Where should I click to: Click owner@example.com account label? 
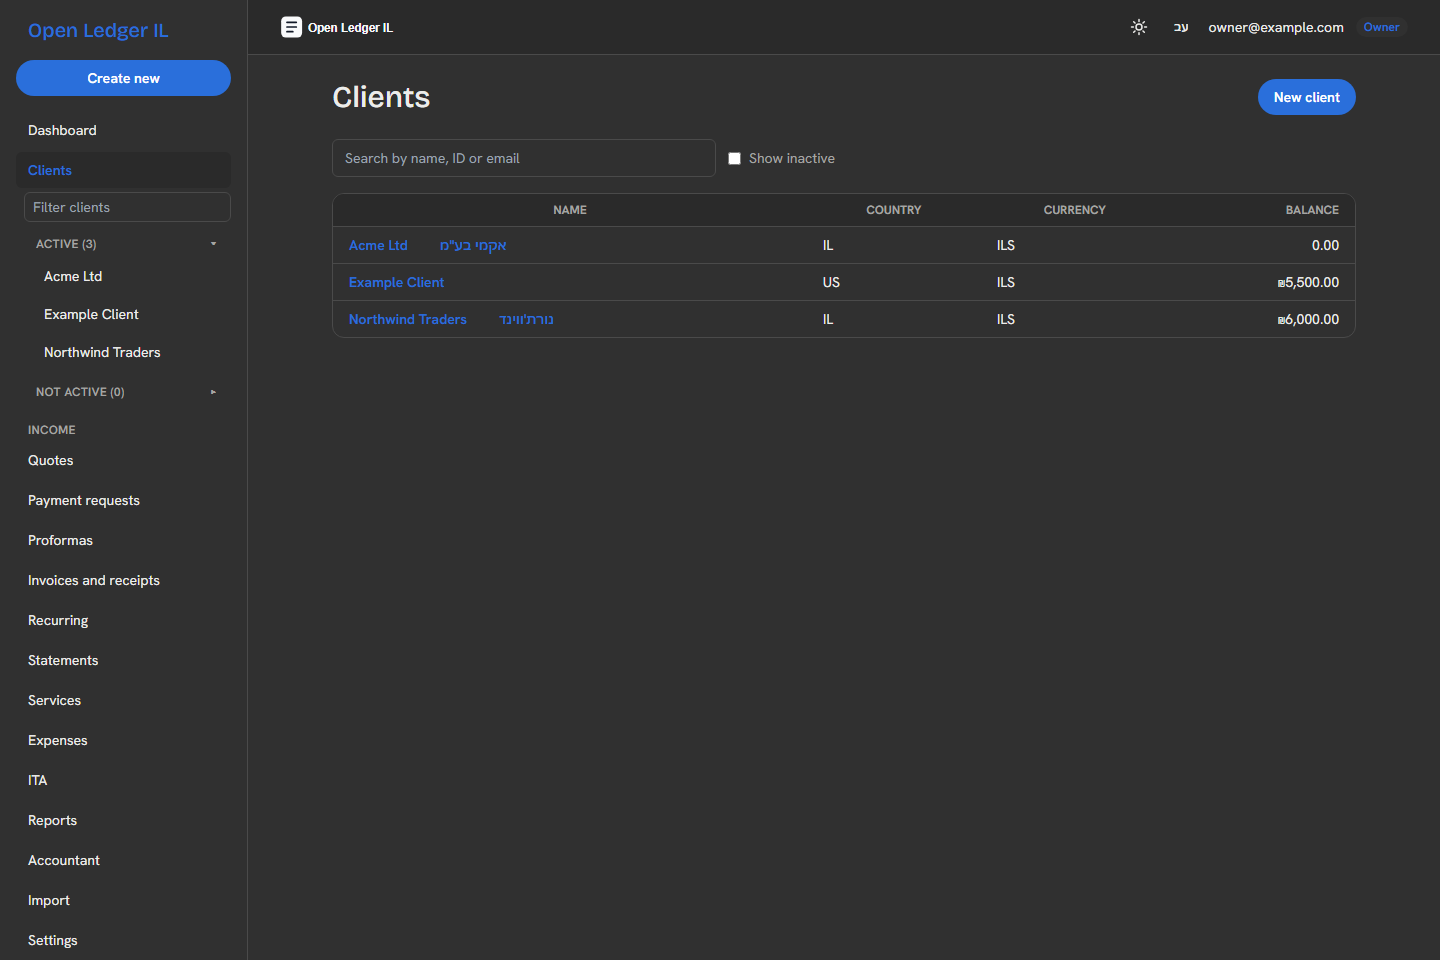tap(1276, 27)
